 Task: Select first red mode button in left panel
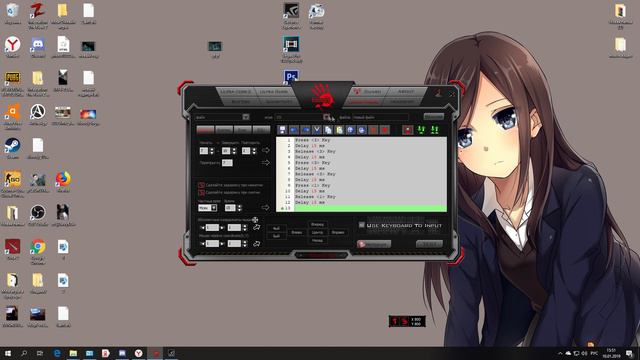[205, 130]
